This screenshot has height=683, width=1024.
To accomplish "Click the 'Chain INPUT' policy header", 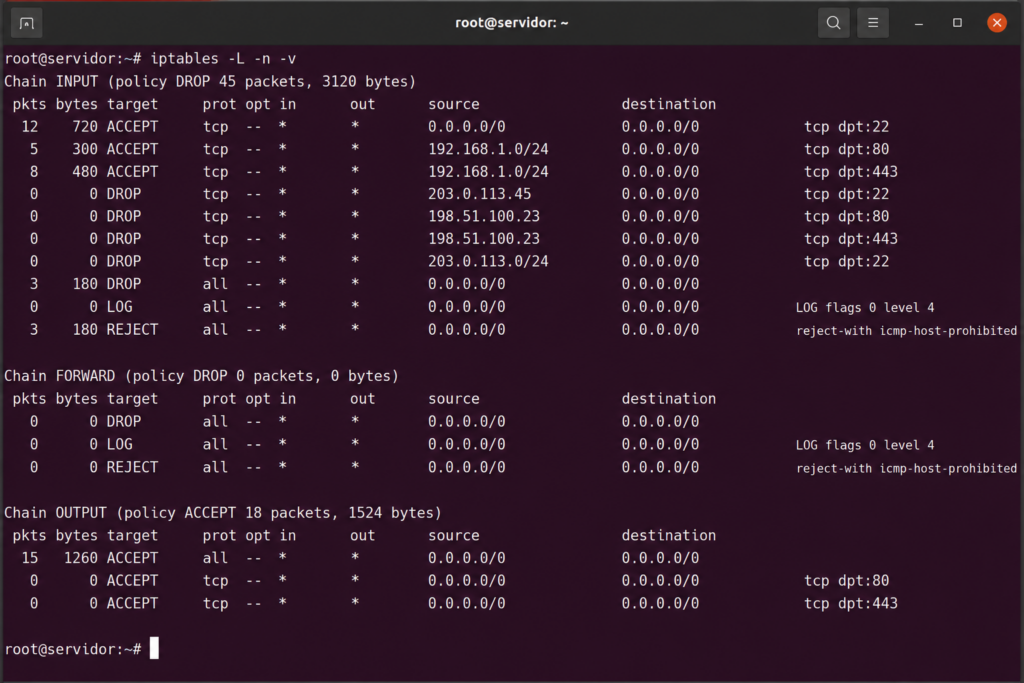I will pos(210,82).
